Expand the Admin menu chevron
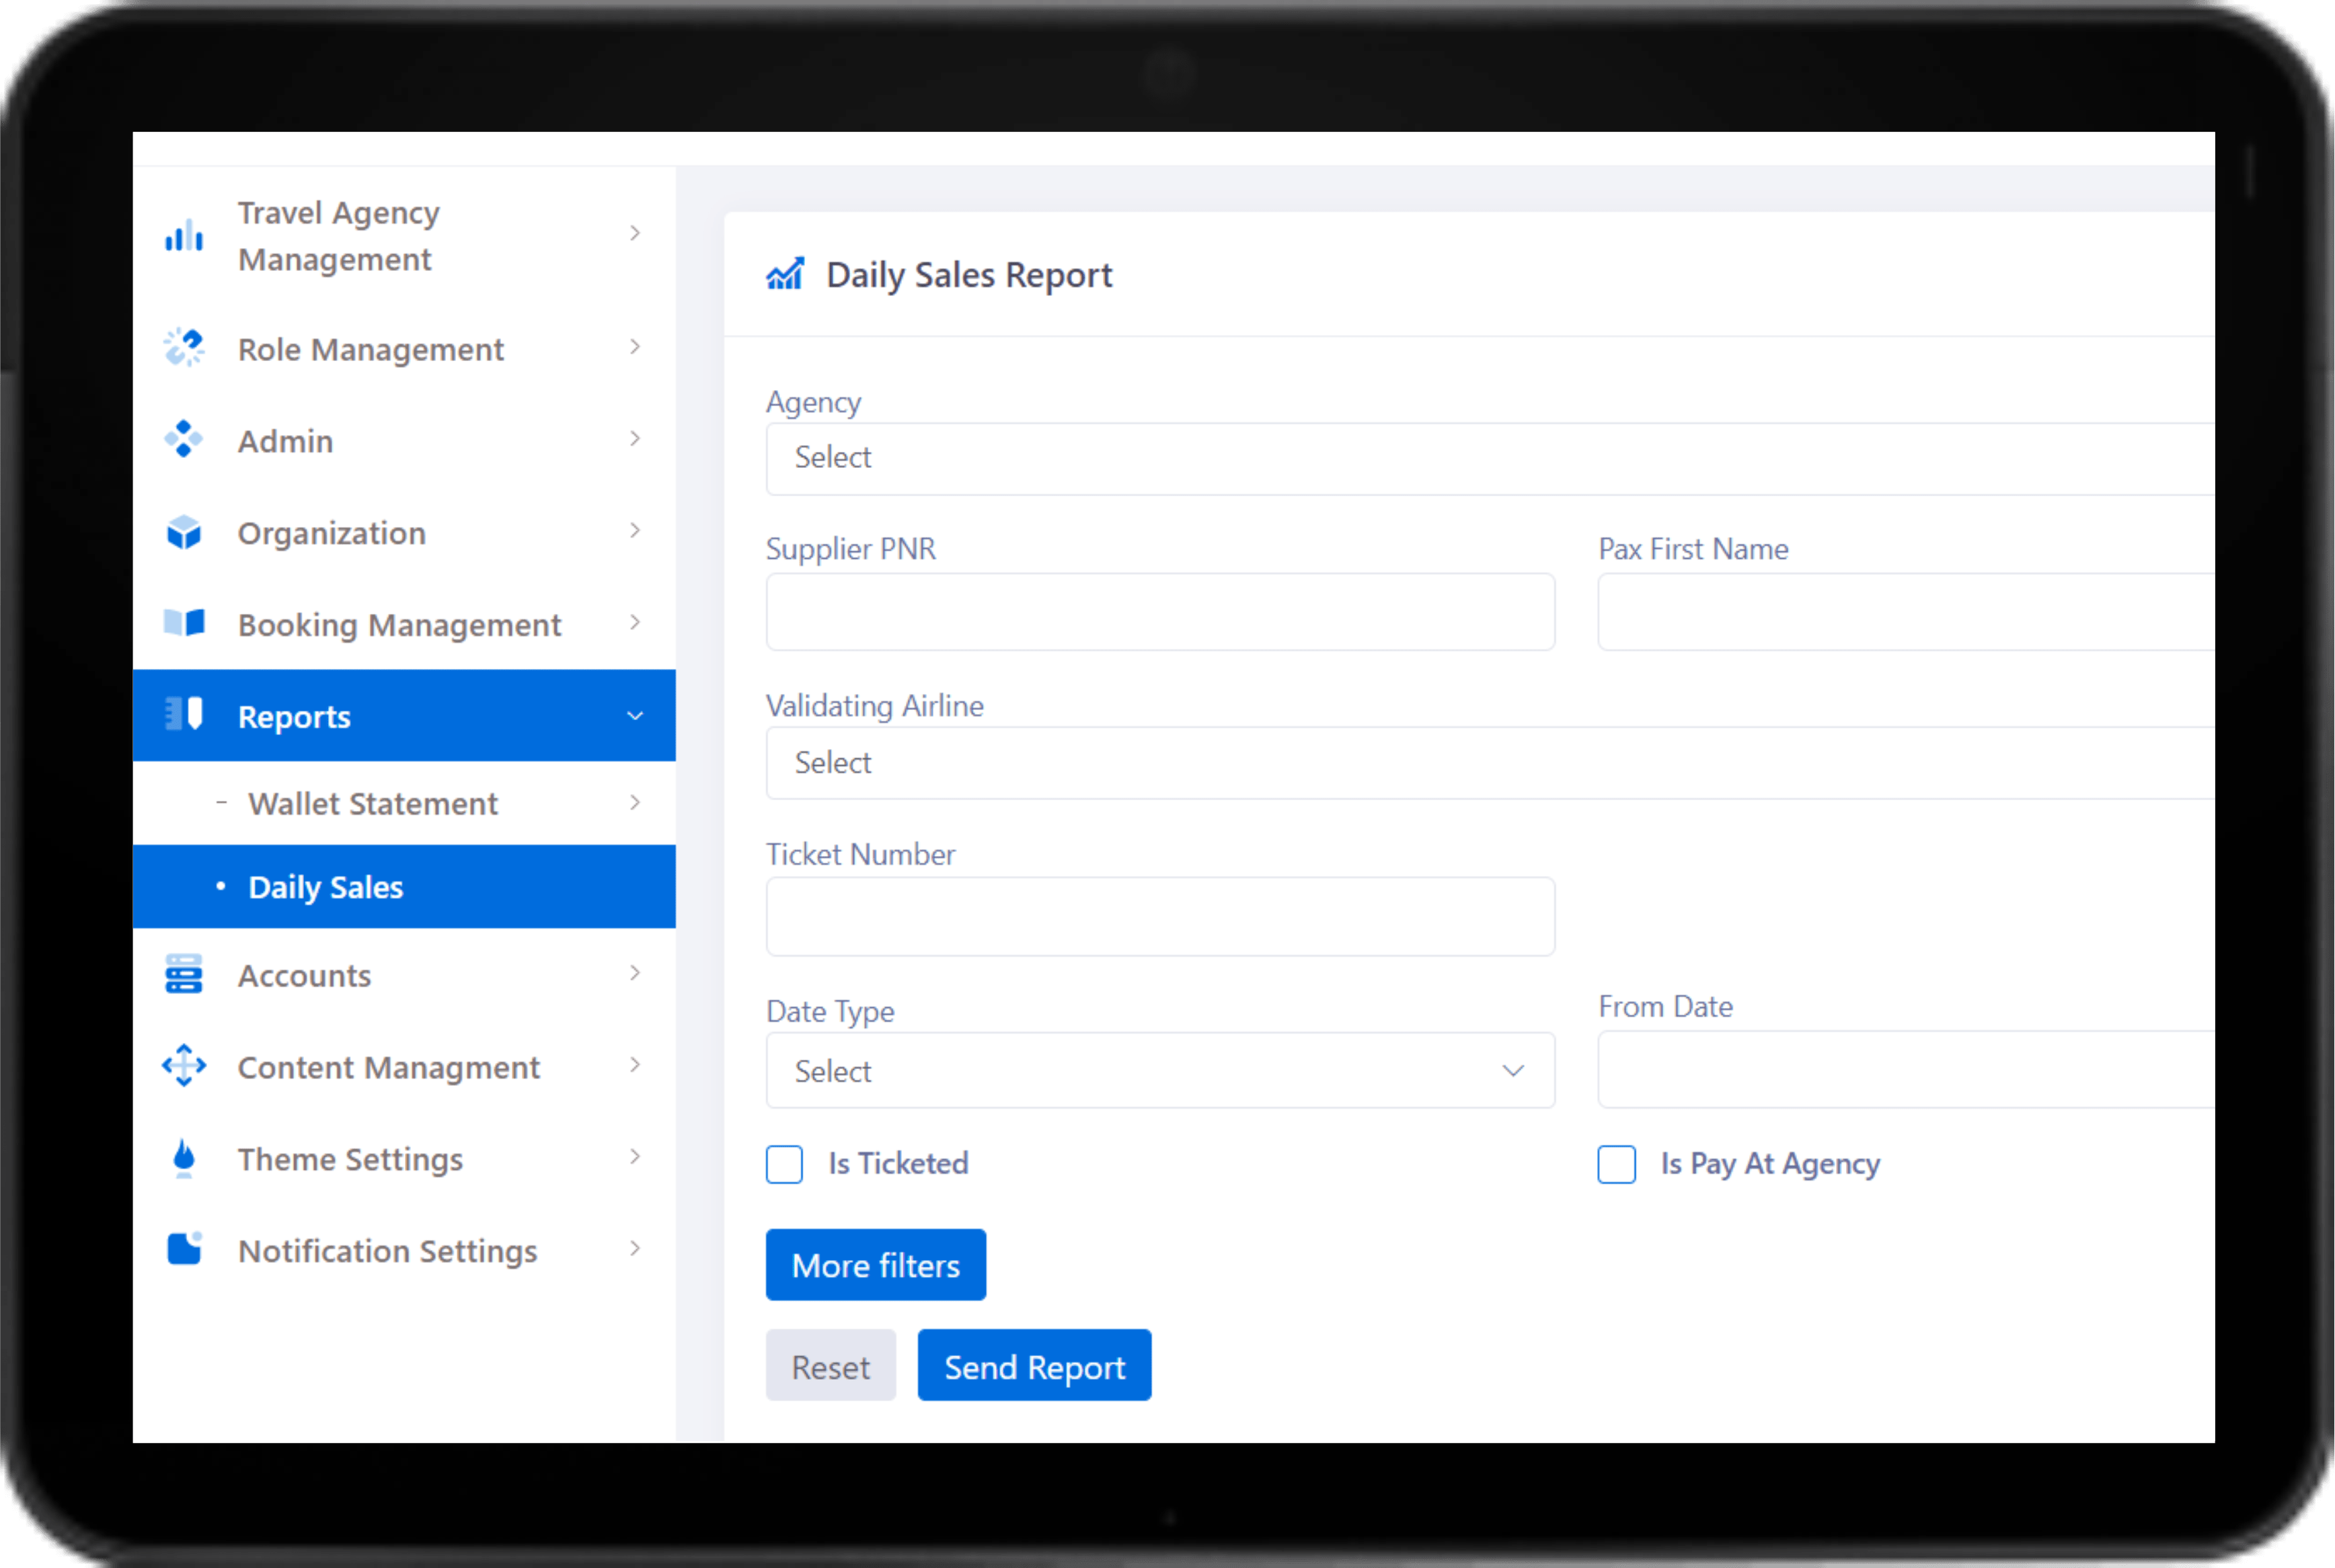This screenshot has width=2335, height=1568. click(635, 439)
